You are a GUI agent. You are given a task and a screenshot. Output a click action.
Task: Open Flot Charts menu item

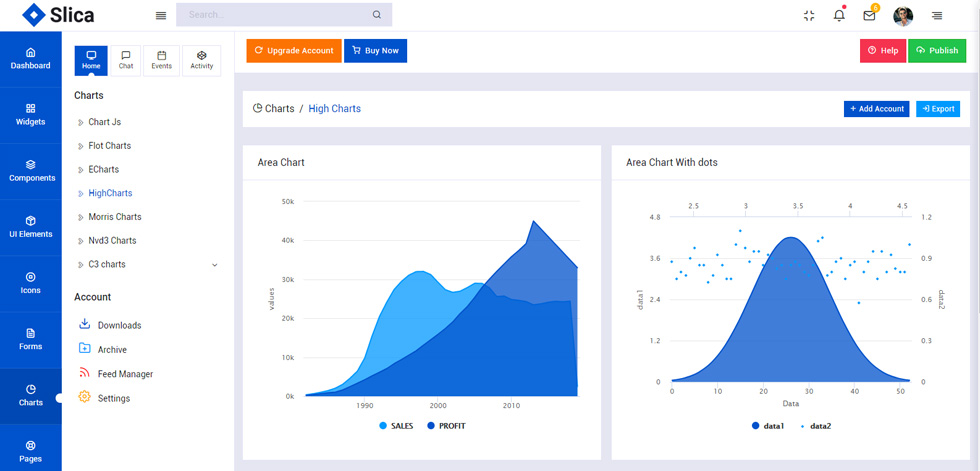coord(109,146)
